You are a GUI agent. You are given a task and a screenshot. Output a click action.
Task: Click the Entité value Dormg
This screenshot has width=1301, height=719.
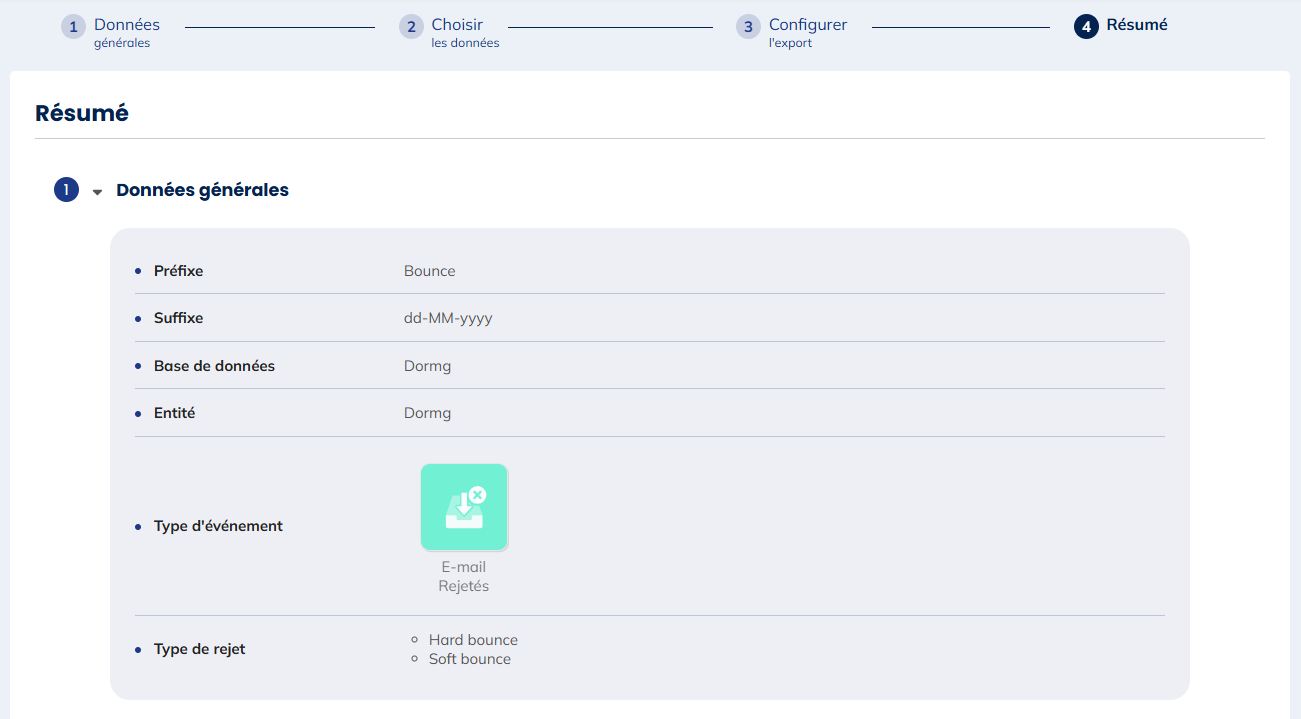(x=427, y=413)
